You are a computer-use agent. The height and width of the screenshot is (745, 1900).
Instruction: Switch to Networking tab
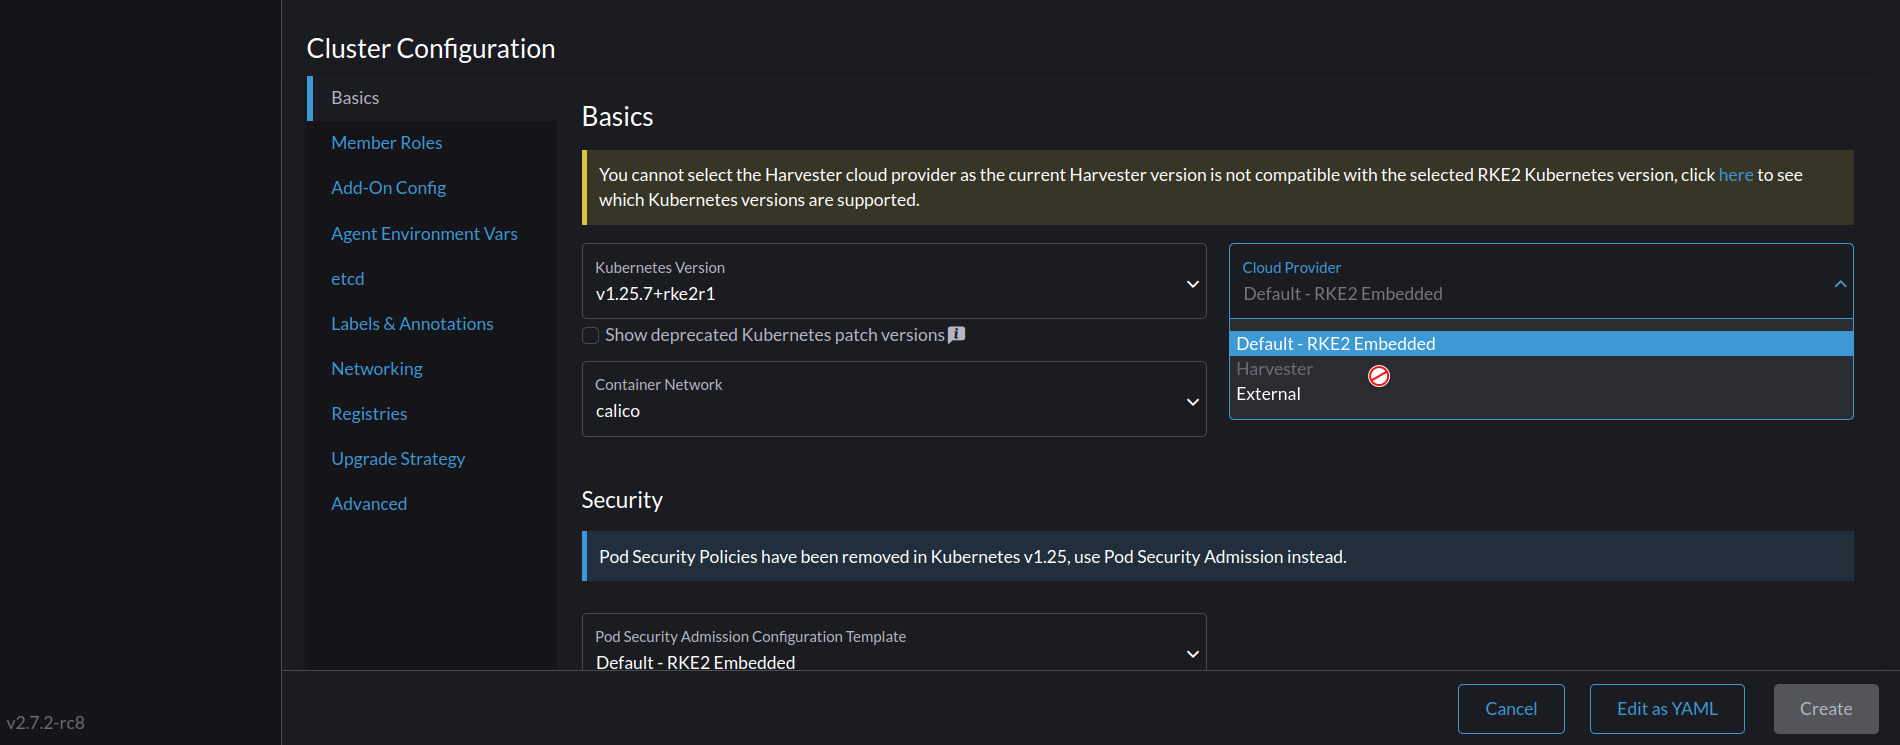pyautogui.click(x=376, y=369)
